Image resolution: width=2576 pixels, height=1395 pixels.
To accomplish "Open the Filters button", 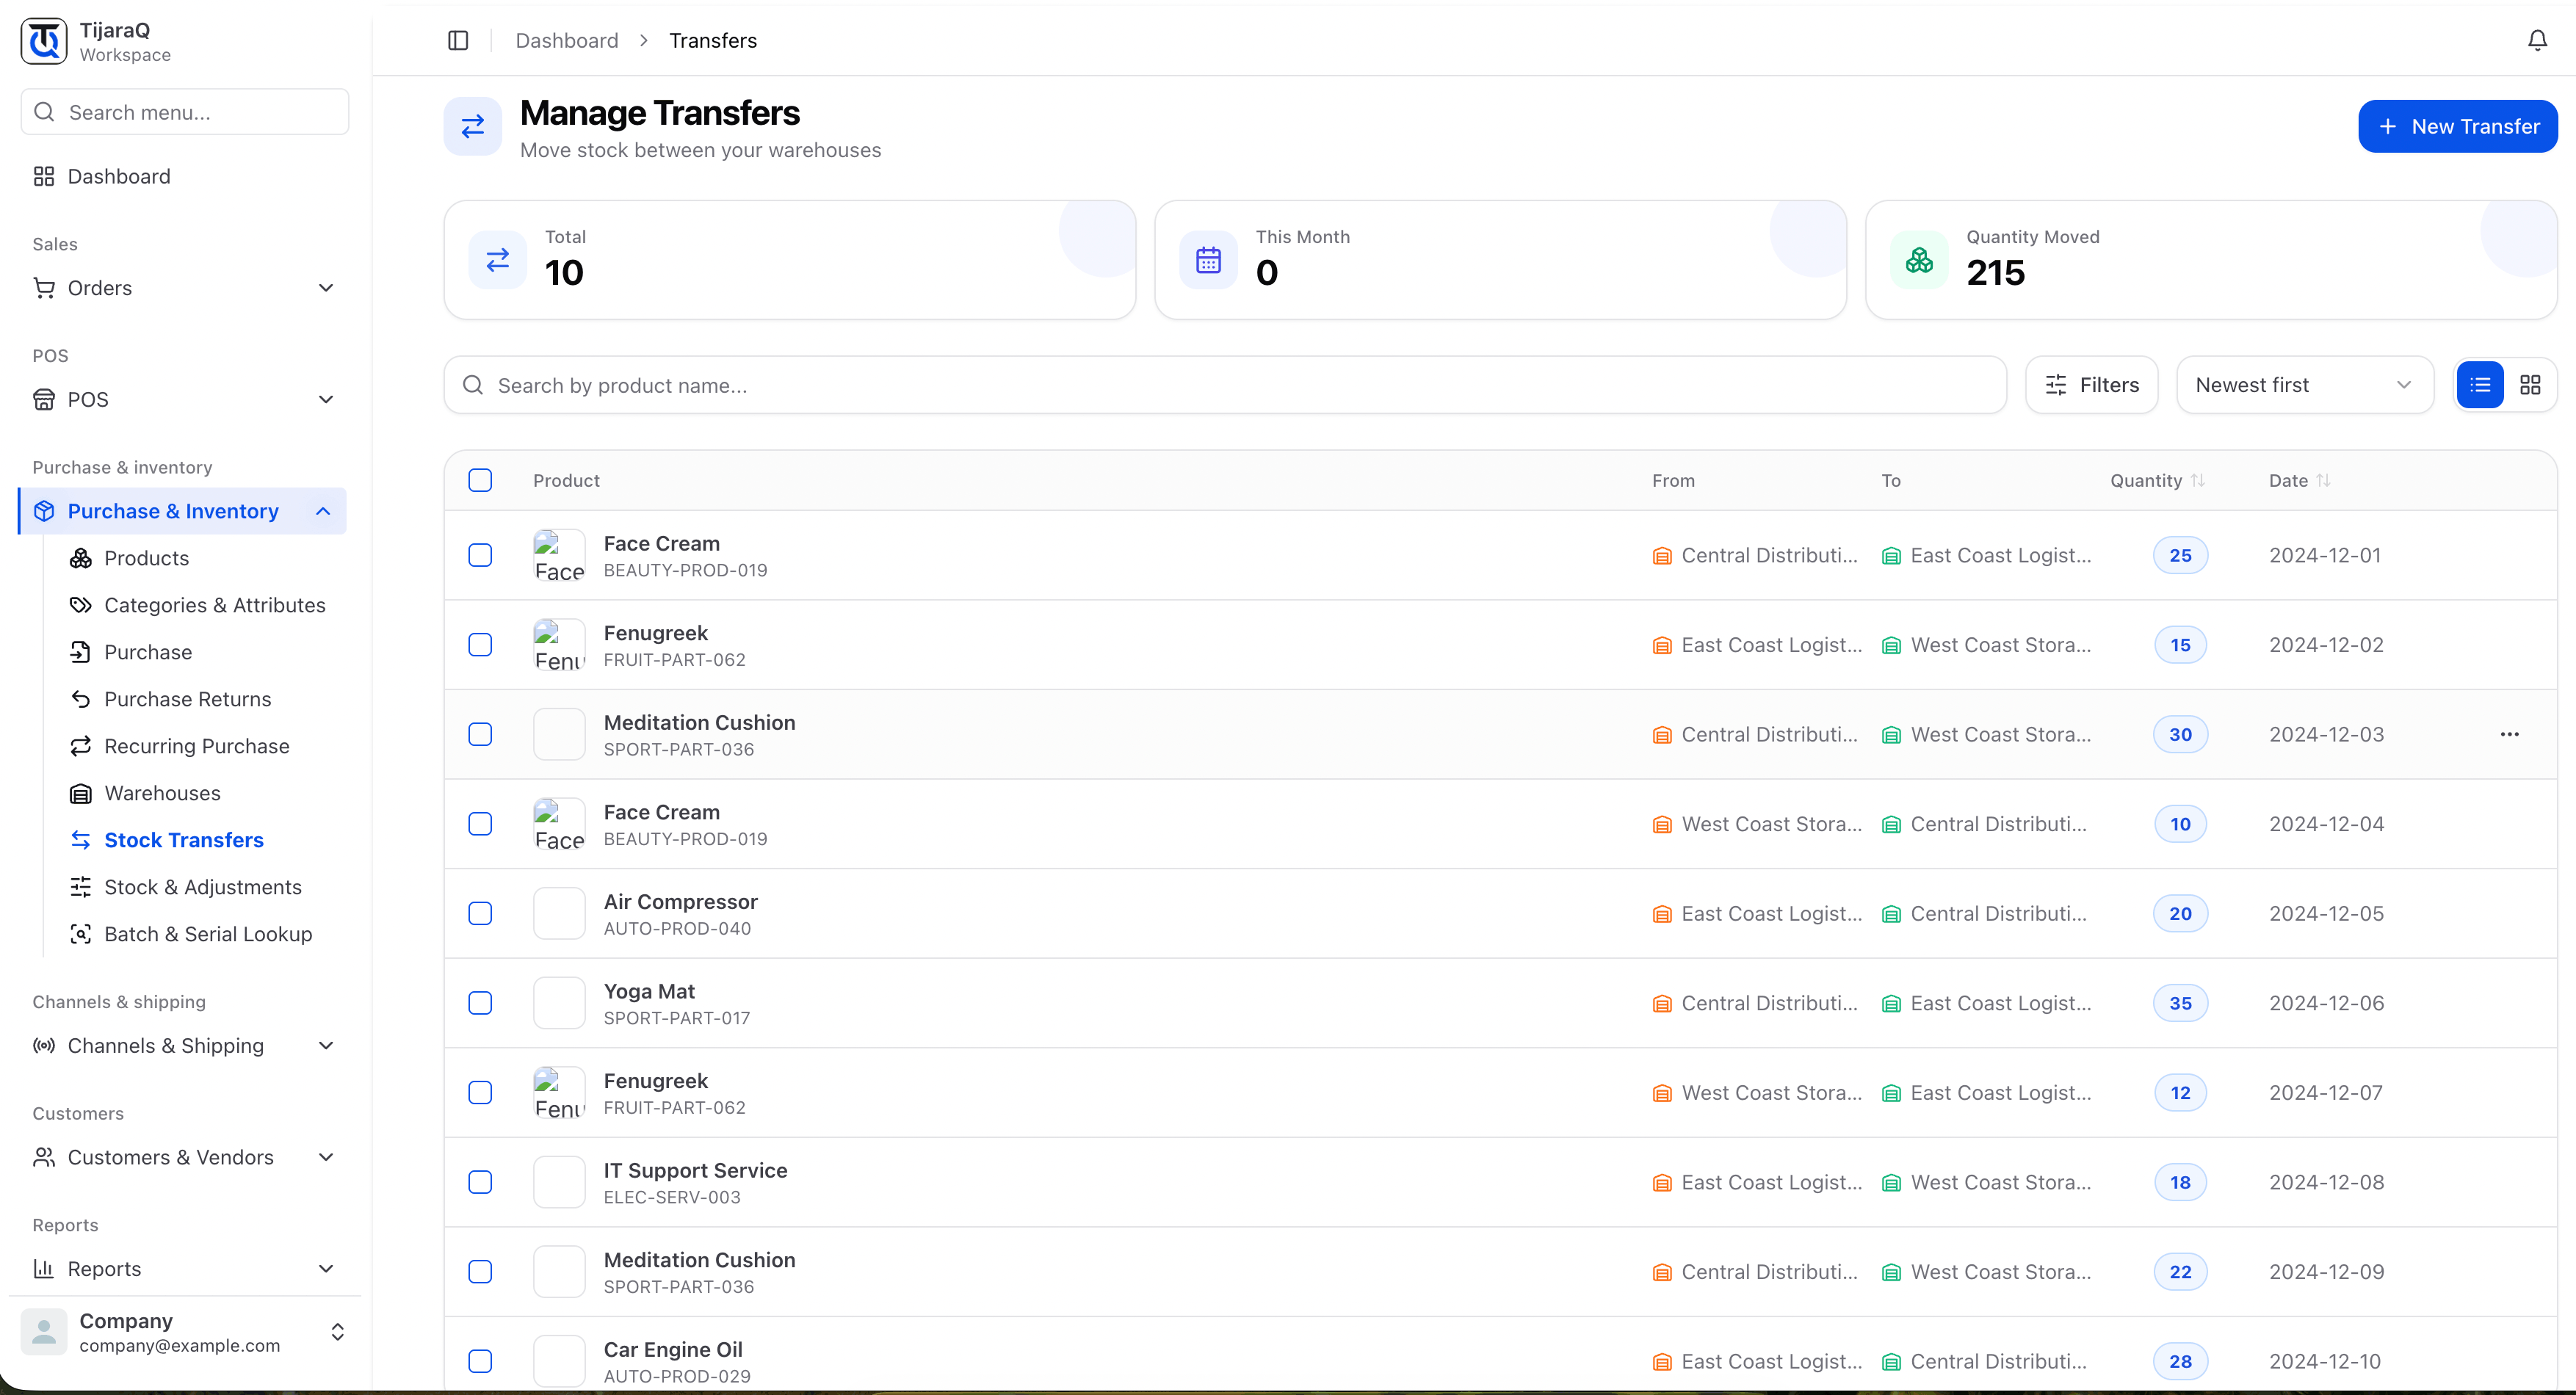I will click(x=2091, y=385).
